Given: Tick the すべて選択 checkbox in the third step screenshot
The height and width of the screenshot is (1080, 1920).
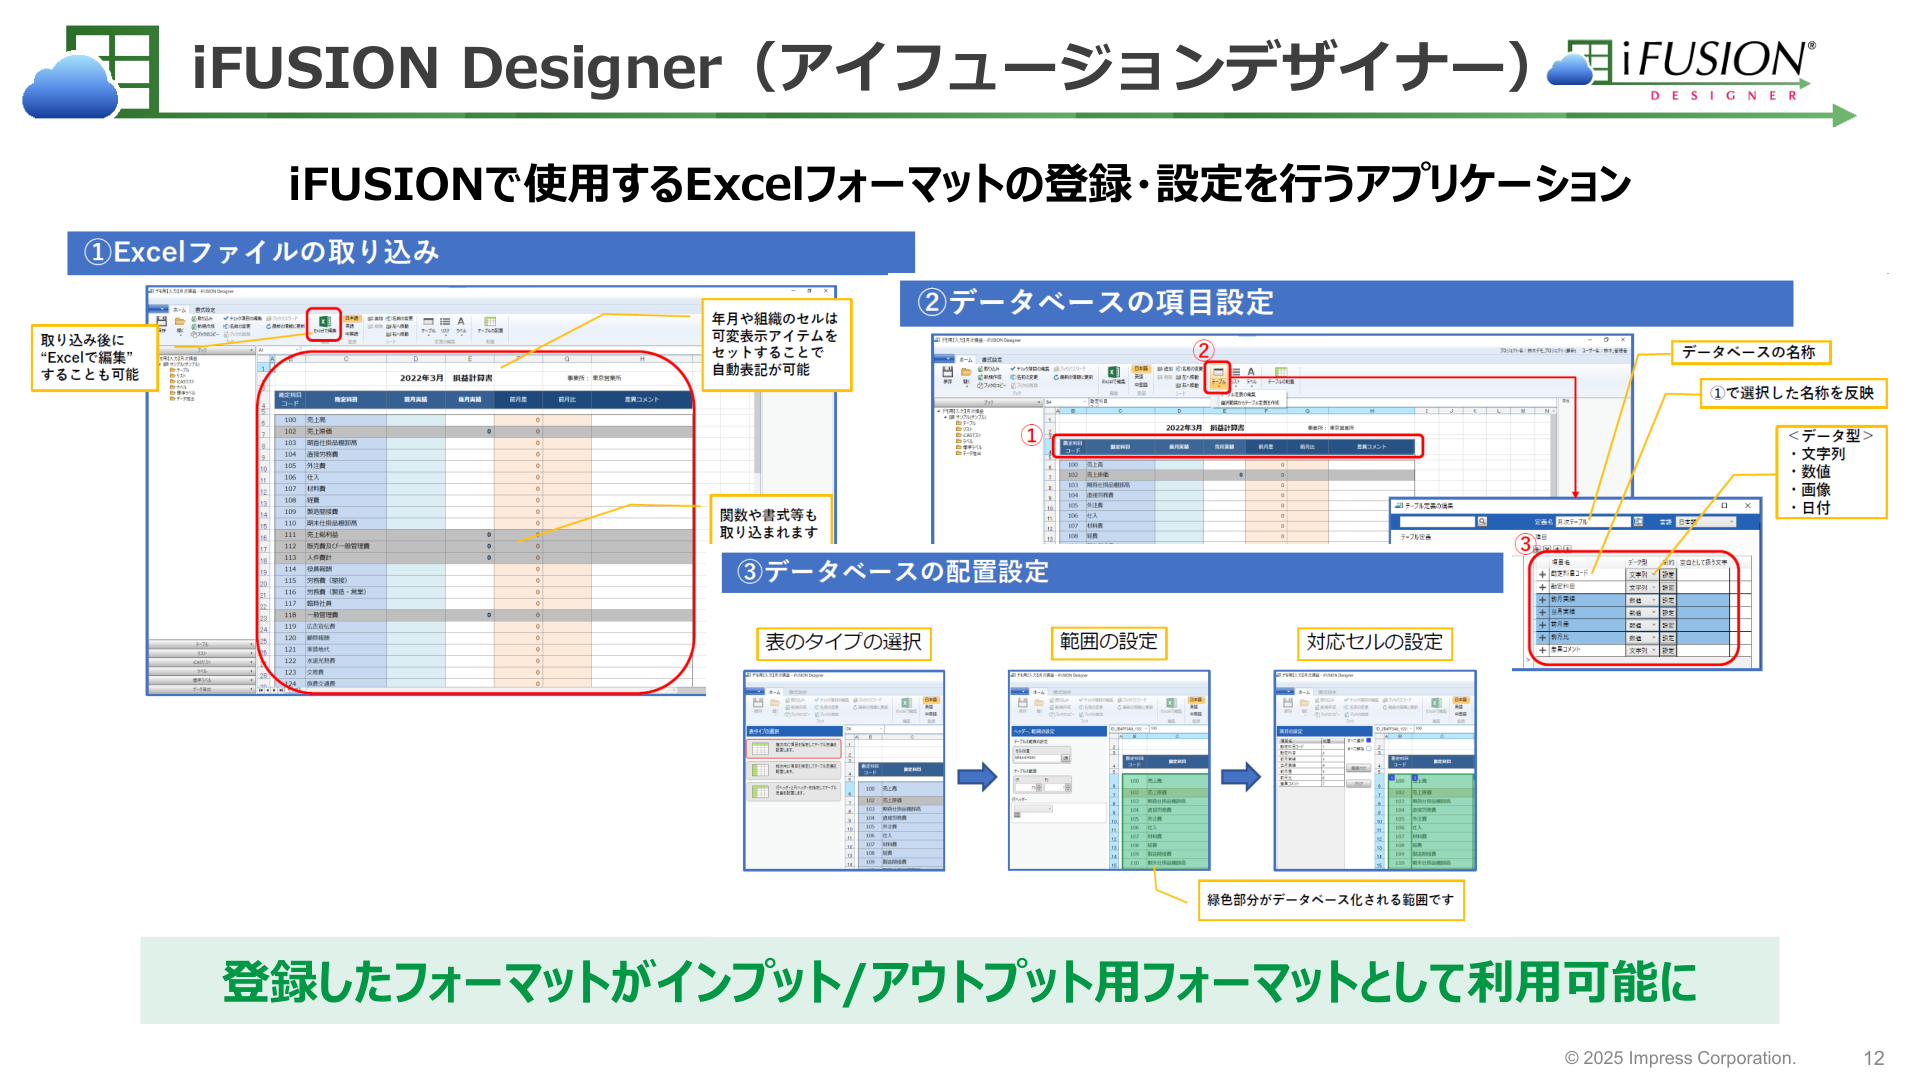Looking at the screenshot, I should (1369, 740).
